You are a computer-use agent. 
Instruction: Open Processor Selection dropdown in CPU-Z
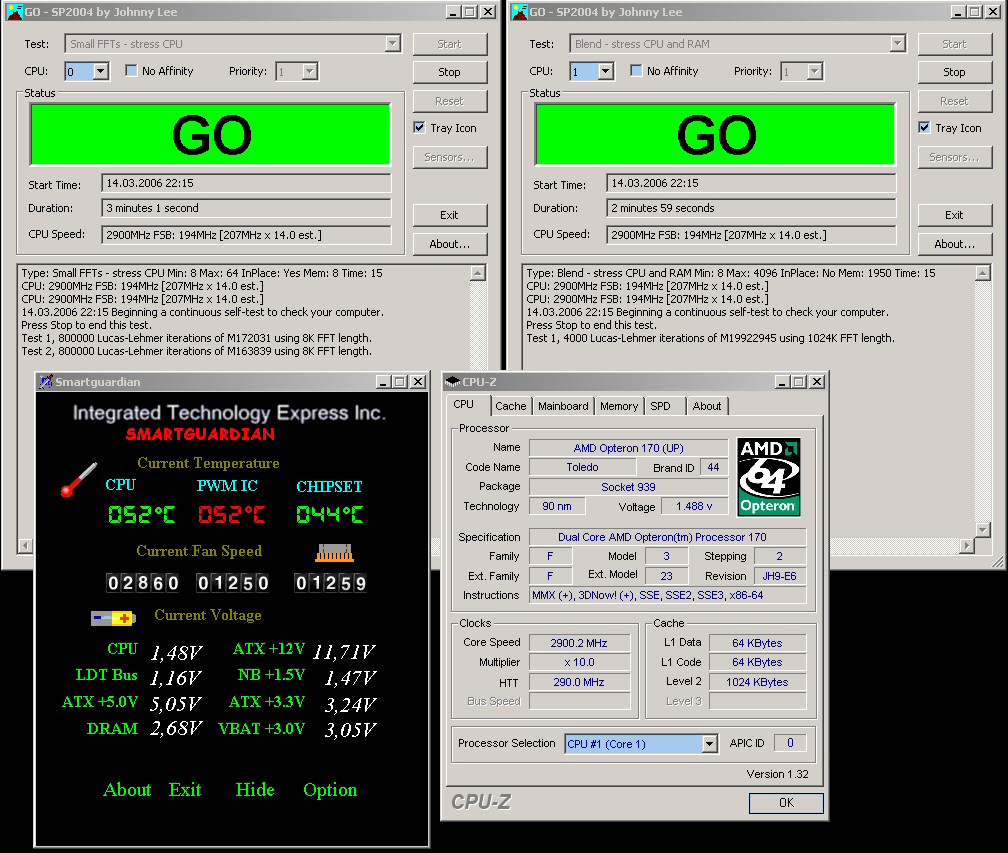pyautogui.click(x=709, y=744)
